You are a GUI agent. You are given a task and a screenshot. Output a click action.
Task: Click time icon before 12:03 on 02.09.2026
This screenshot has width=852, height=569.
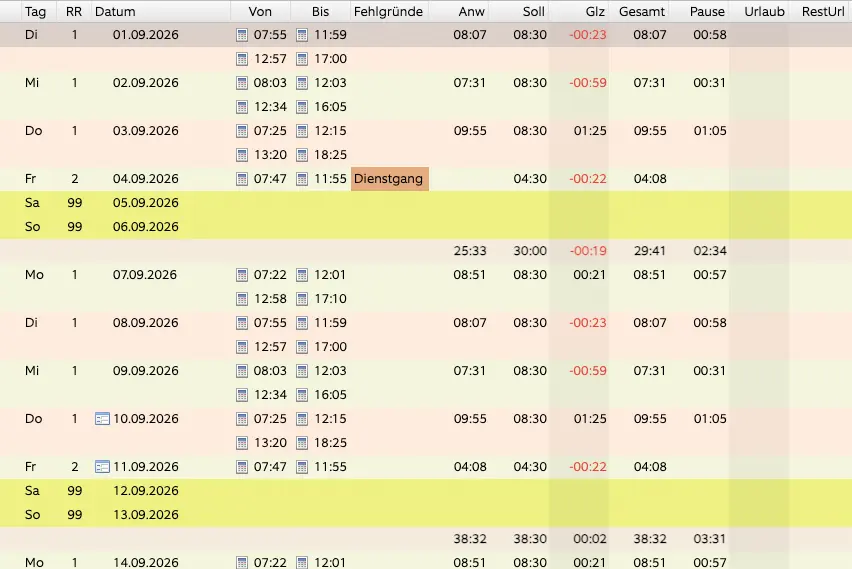pos(302,83)
